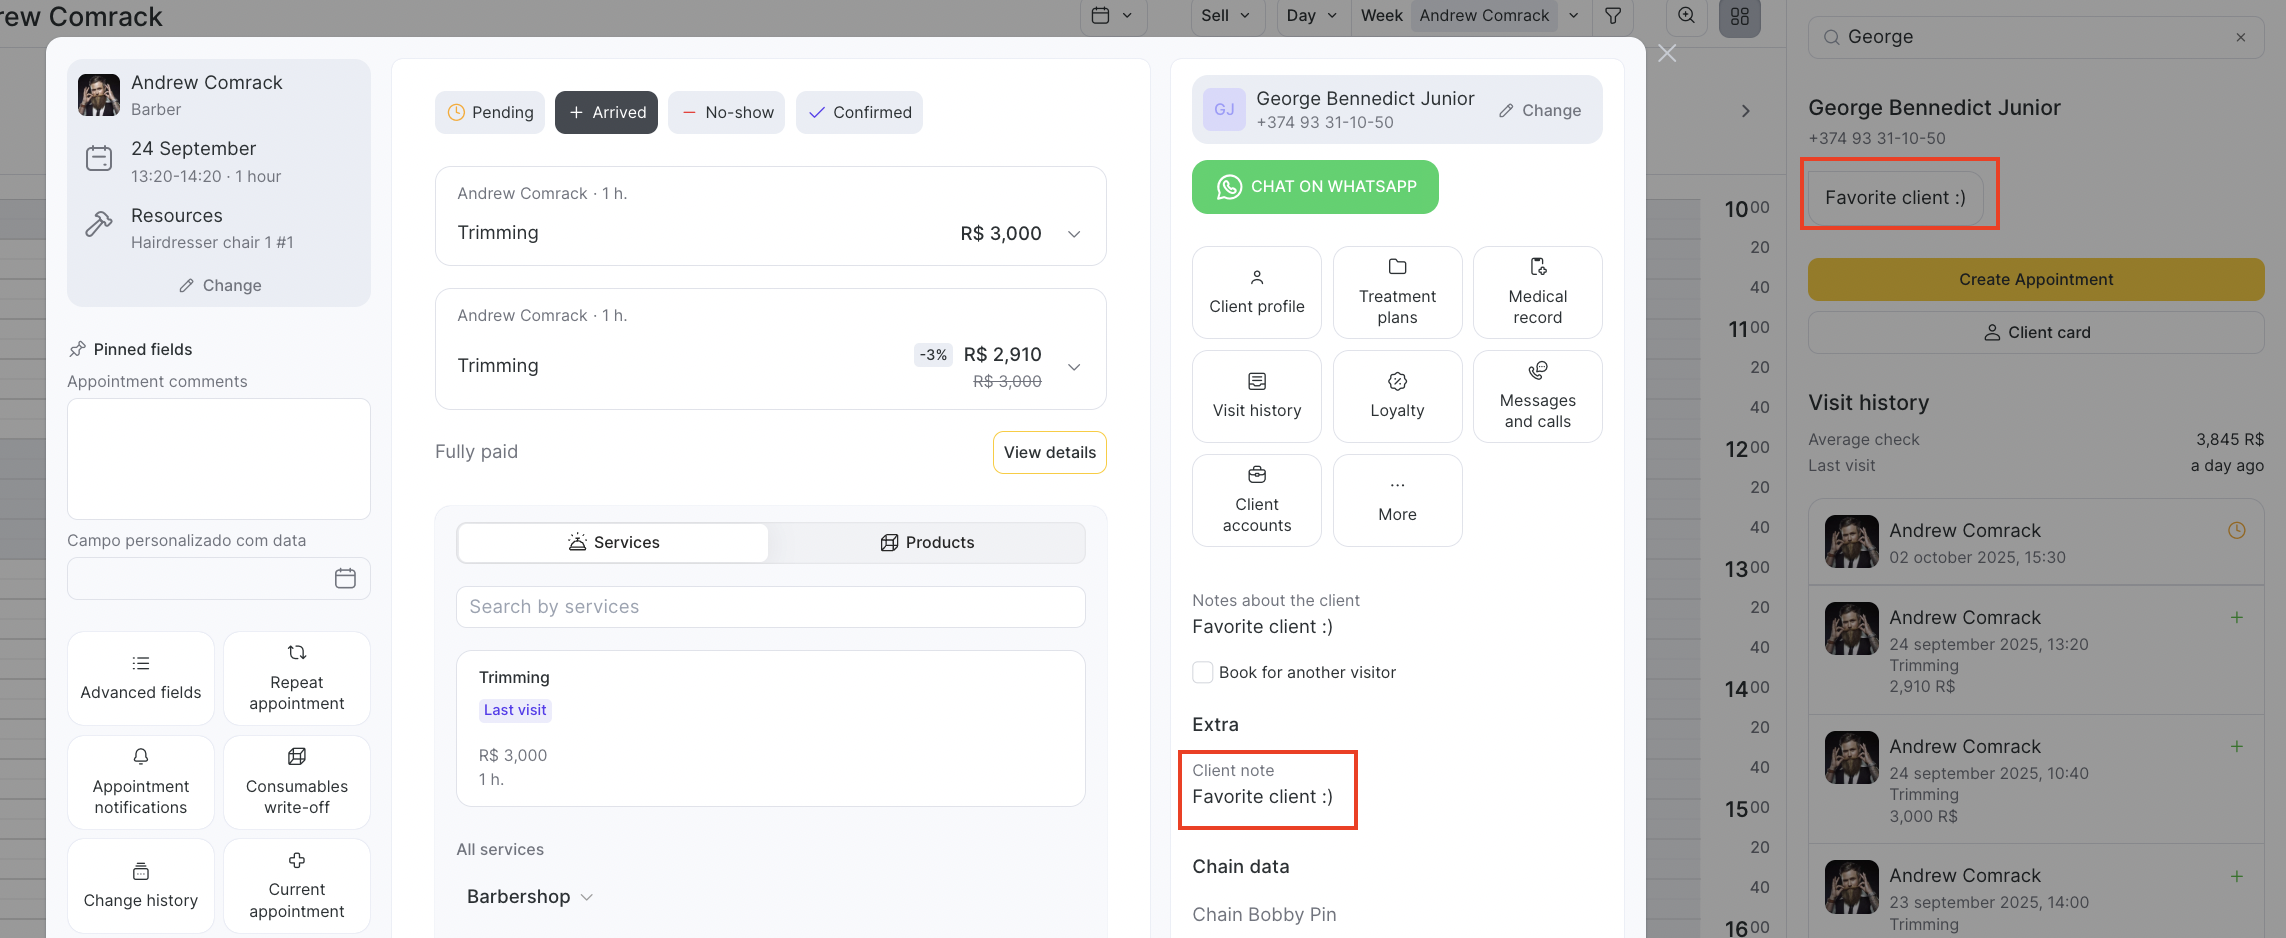The width and height of the screenshot is (2286, 938).
Task: Mark the appointment as No-show
Action: (x=727, y=112)
